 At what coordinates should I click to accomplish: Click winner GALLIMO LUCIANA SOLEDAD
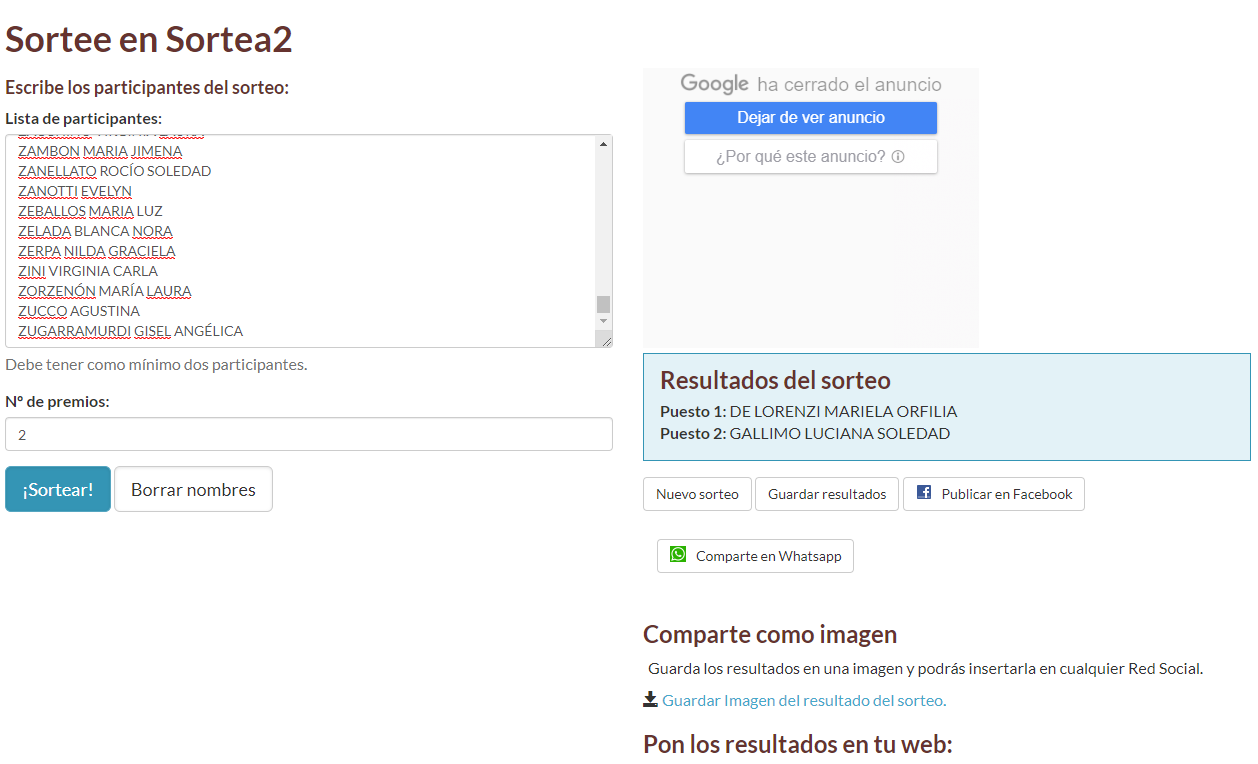(840, 433)
